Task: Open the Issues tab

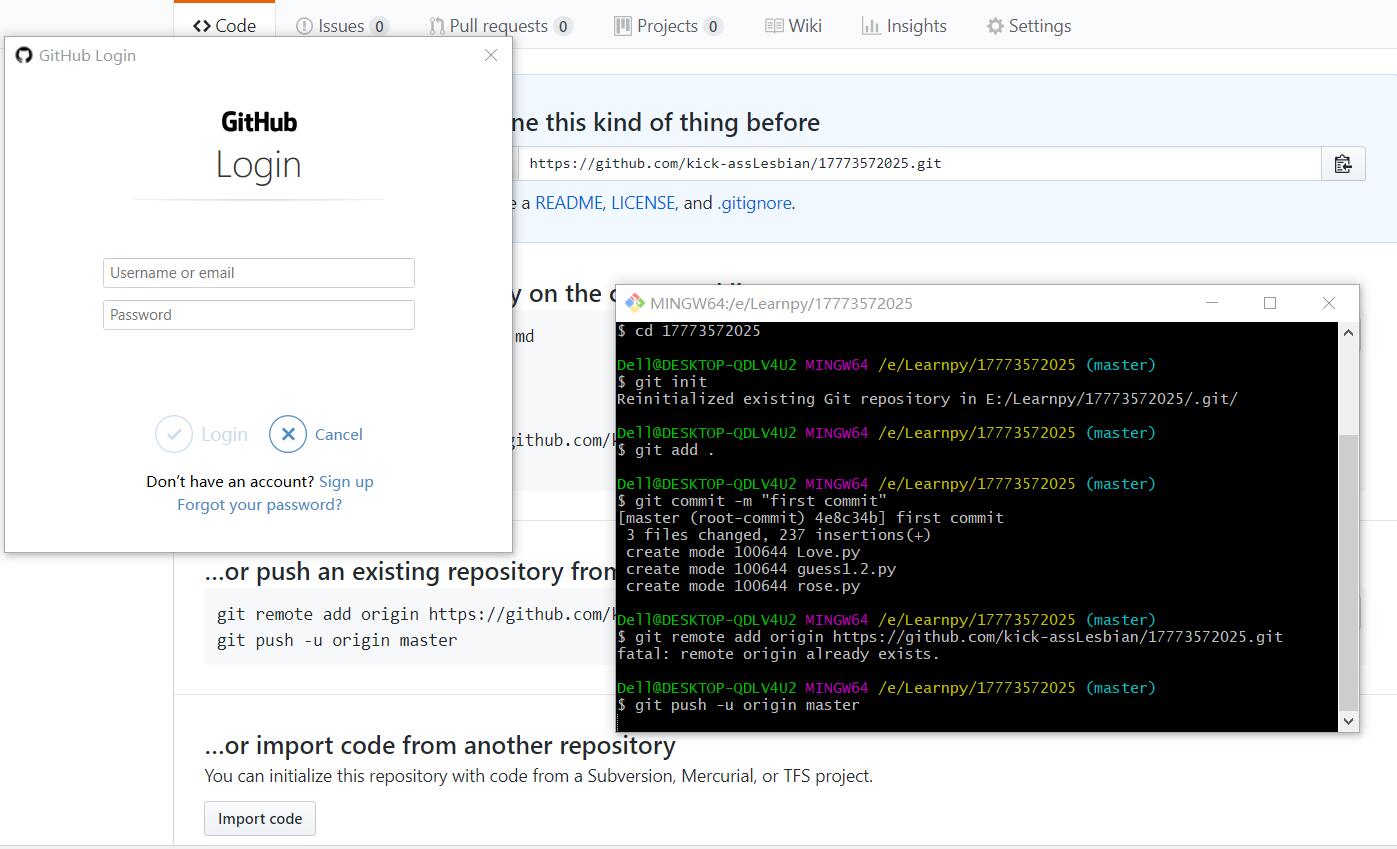Action: 342,26
